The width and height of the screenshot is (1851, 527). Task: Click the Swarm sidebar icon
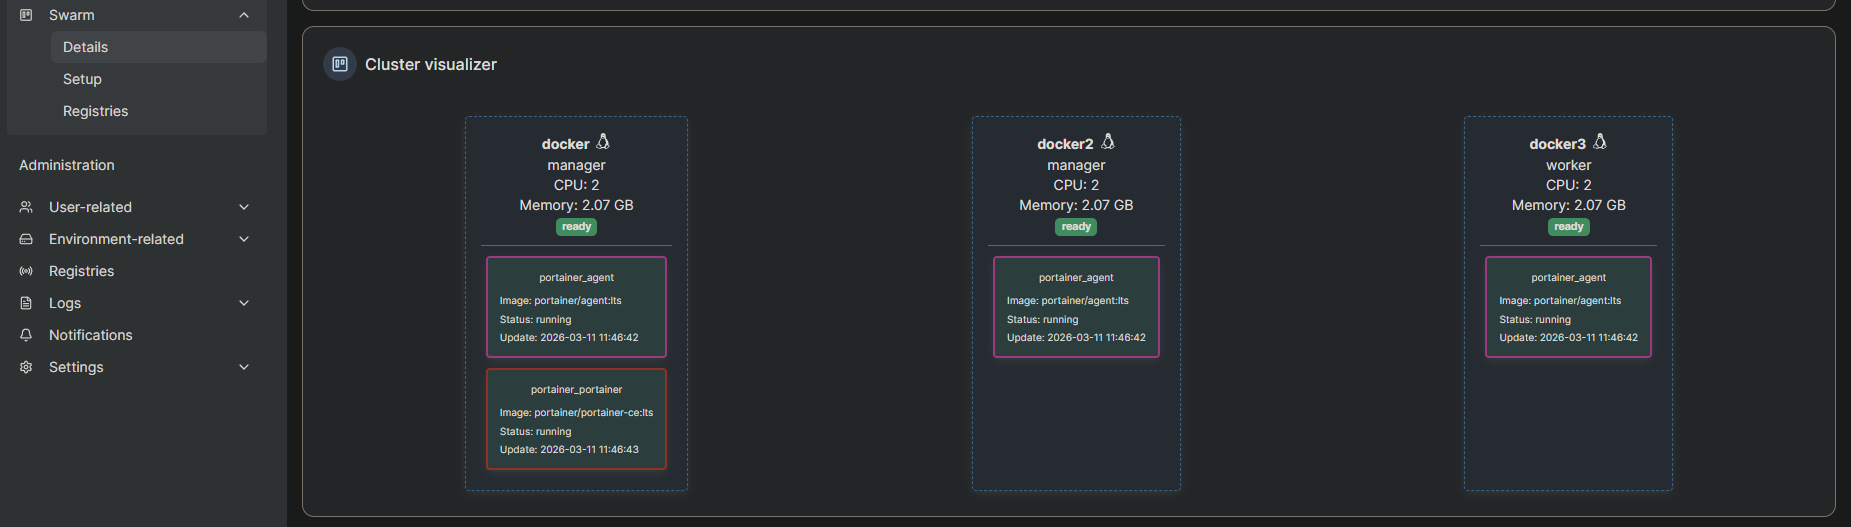click(26, 15)
